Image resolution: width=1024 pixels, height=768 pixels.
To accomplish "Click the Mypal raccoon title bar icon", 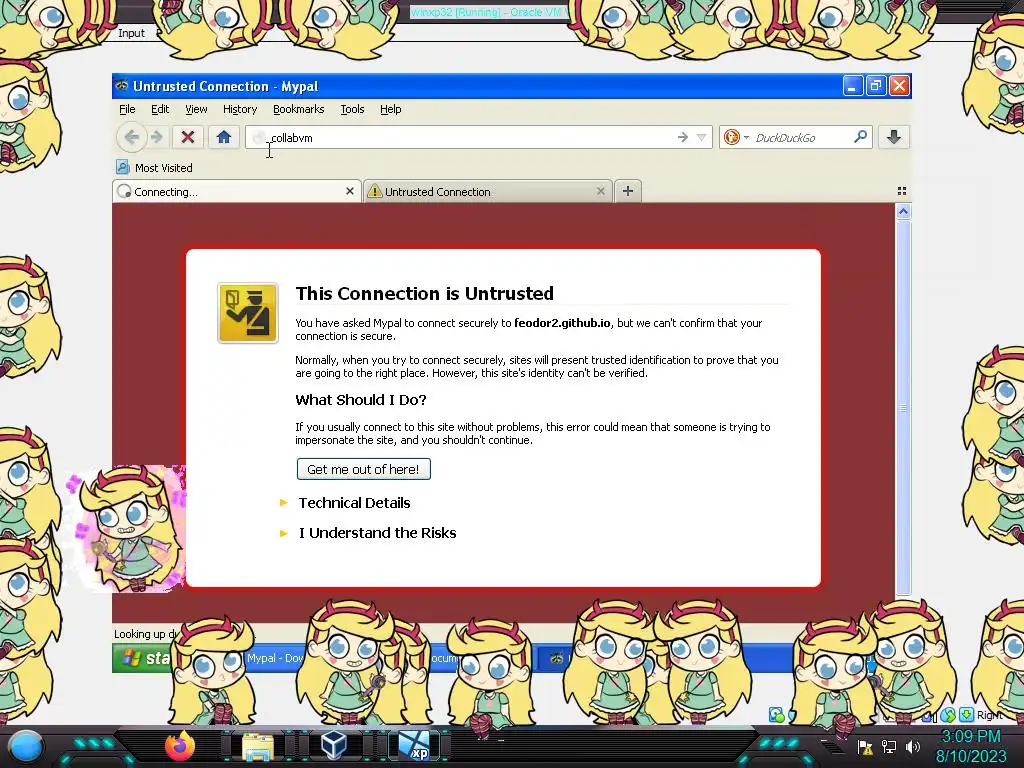I will tap(121, 85).
